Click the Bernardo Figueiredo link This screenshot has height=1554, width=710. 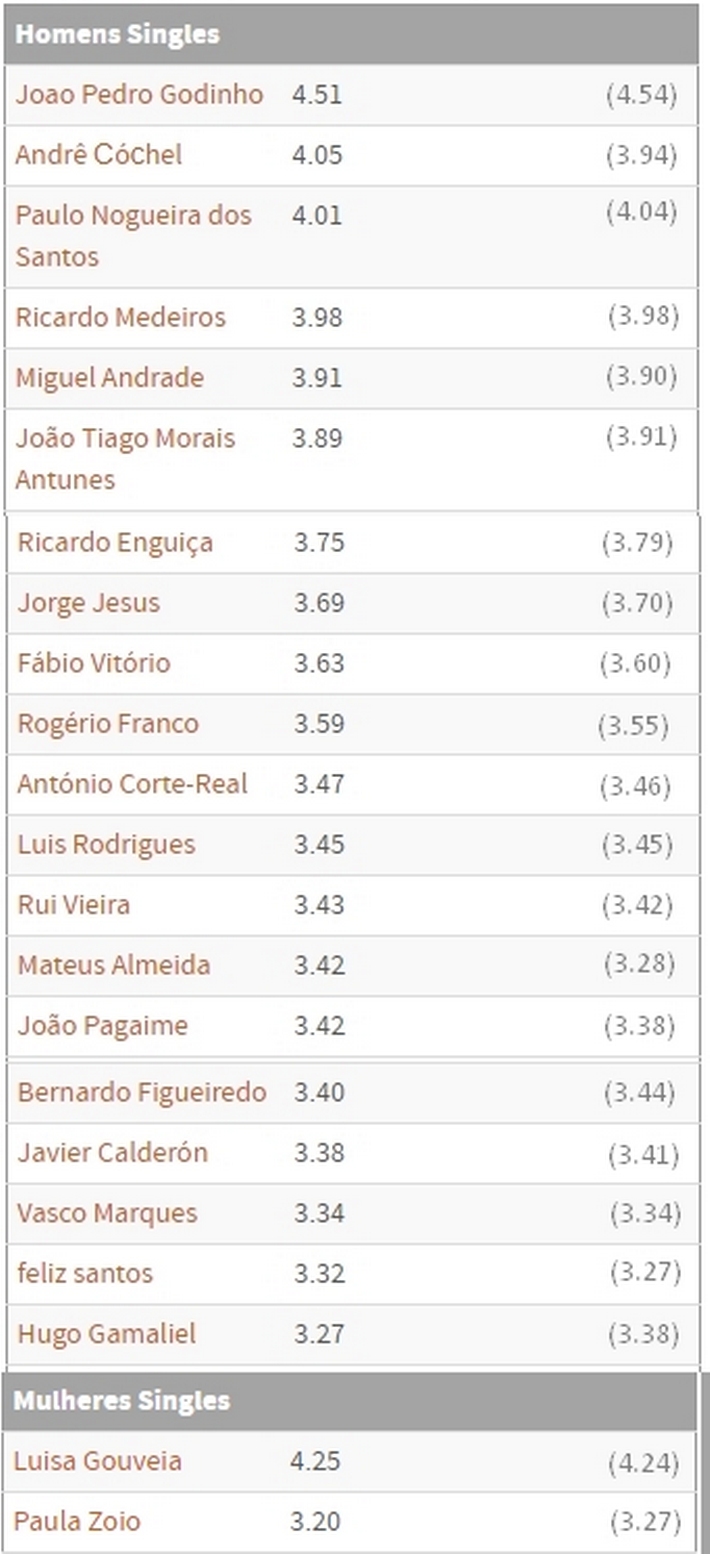[x=142, y=1092]
